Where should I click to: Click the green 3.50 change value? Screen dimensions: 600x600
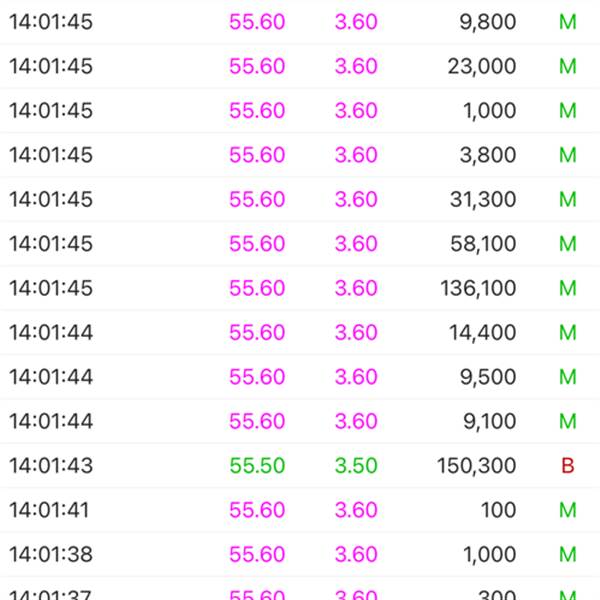click(x=356, y=466)
